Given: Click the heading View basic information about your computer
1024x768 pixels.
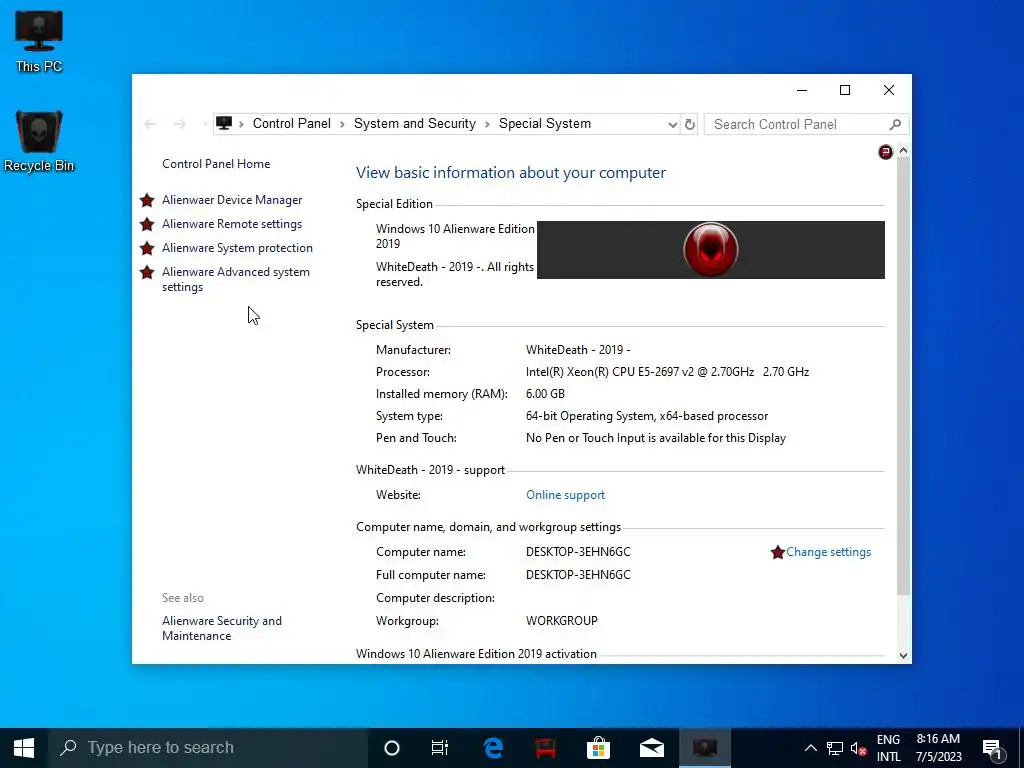Looking at the screenshot, I should coord(511,172).
